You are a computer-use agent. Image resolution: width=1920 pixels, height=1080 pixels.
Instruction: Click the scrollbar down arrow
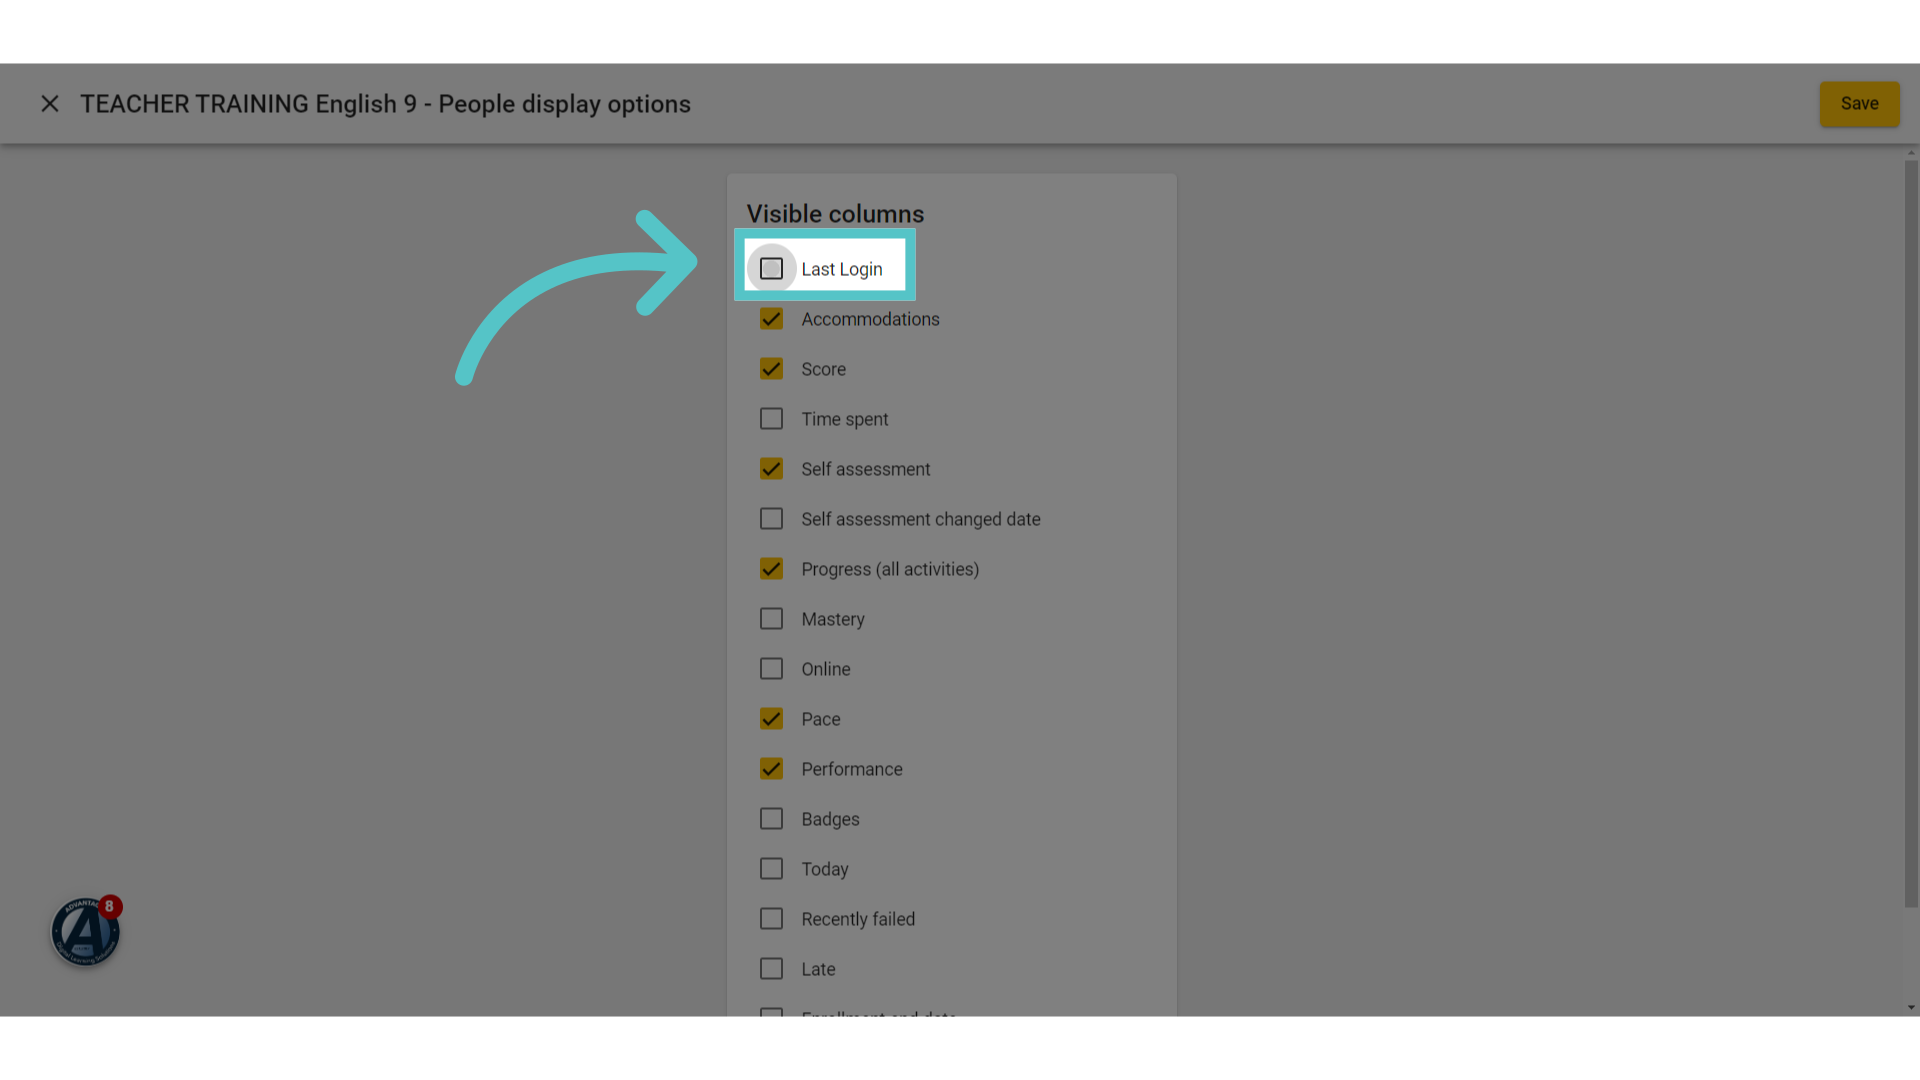coord(1911,1008)
